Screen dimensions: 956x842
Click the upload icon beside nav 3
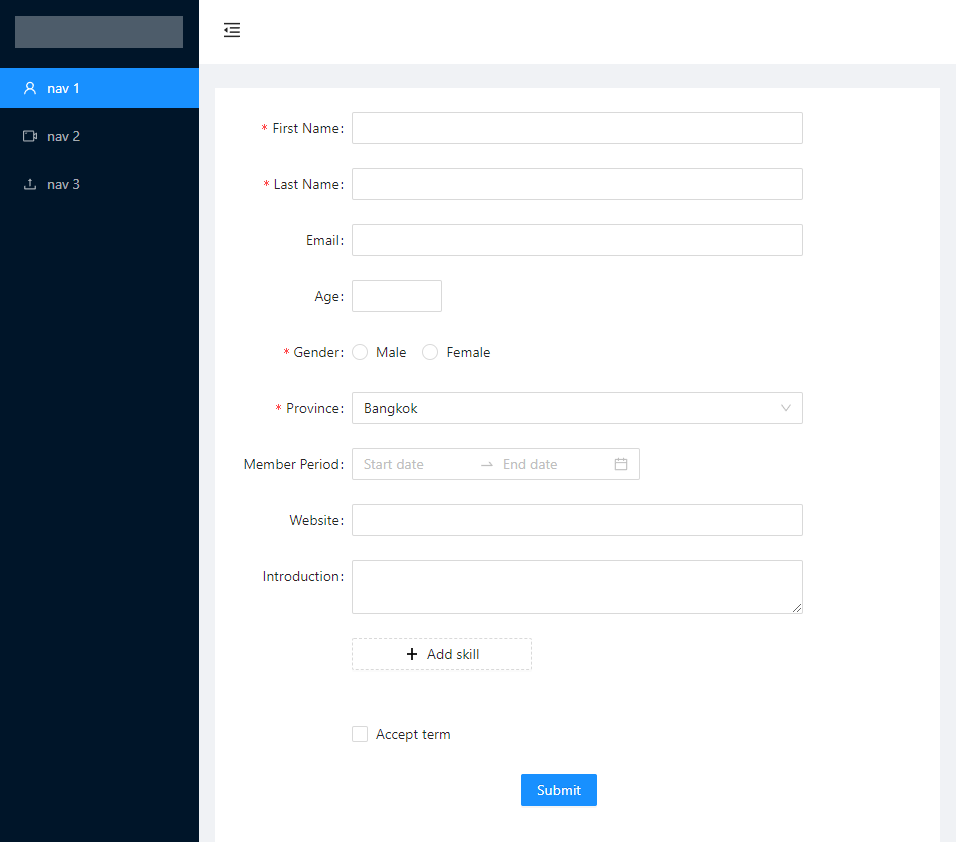coord(30,184)
